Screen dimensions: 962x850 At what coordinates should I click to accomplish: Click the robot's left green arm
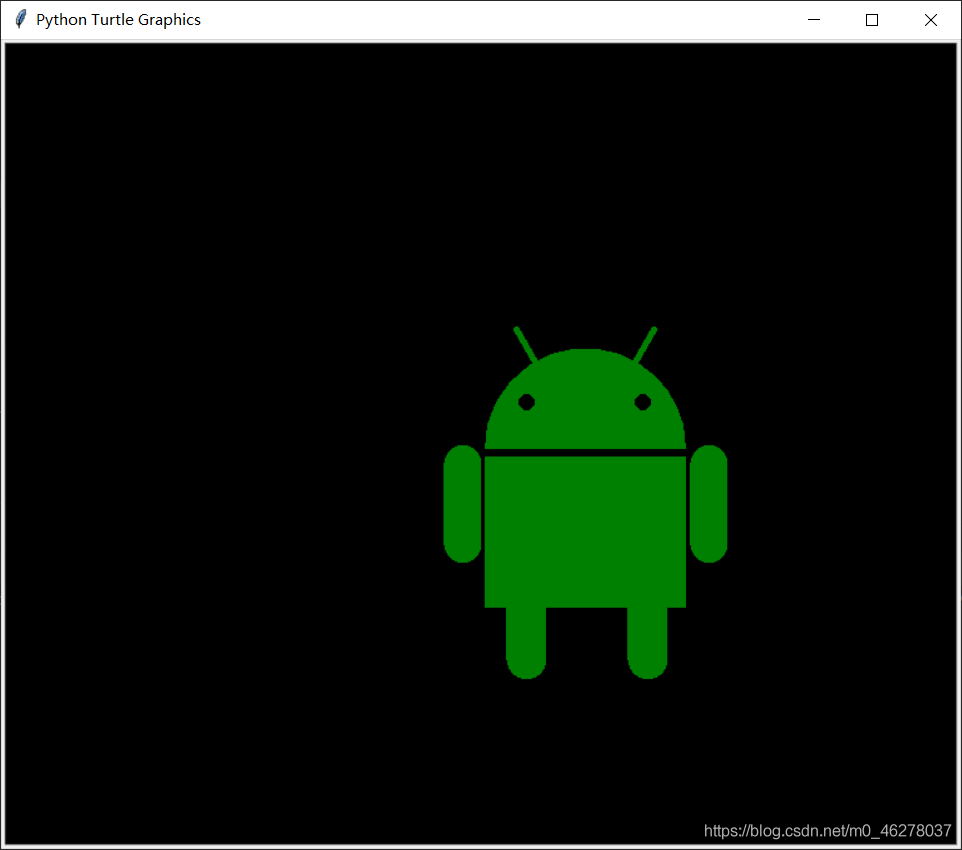463,503
